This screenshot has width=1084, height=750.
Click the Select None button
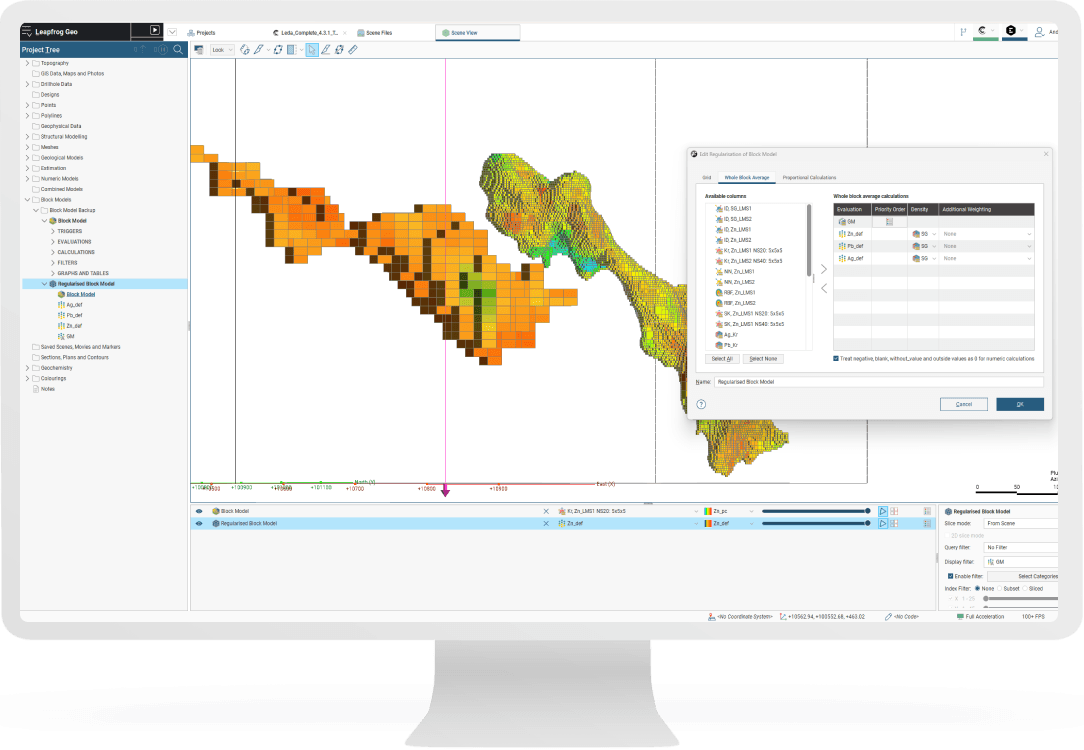(763, 359)
